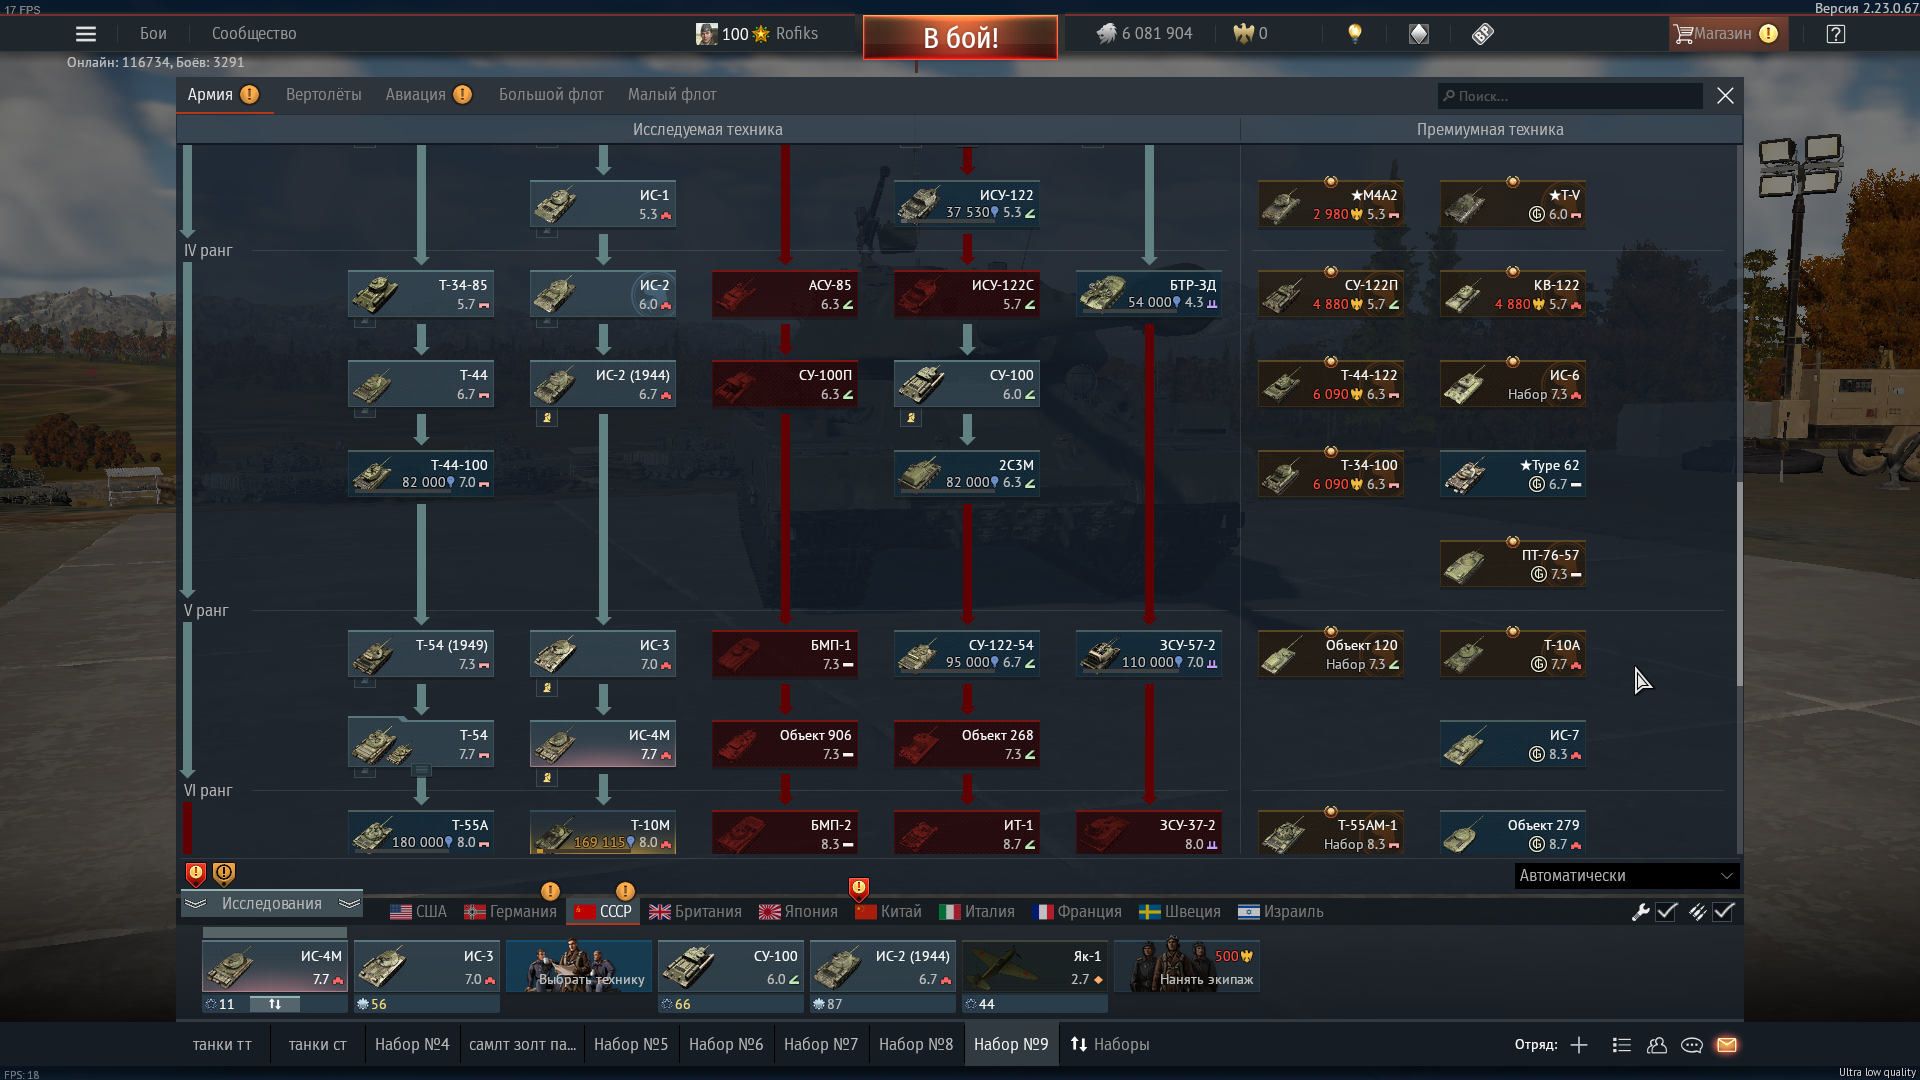This screenshot has width=1920, height=1080.
Task: Switch to preset танки тт
Action: pos(222,1045)
